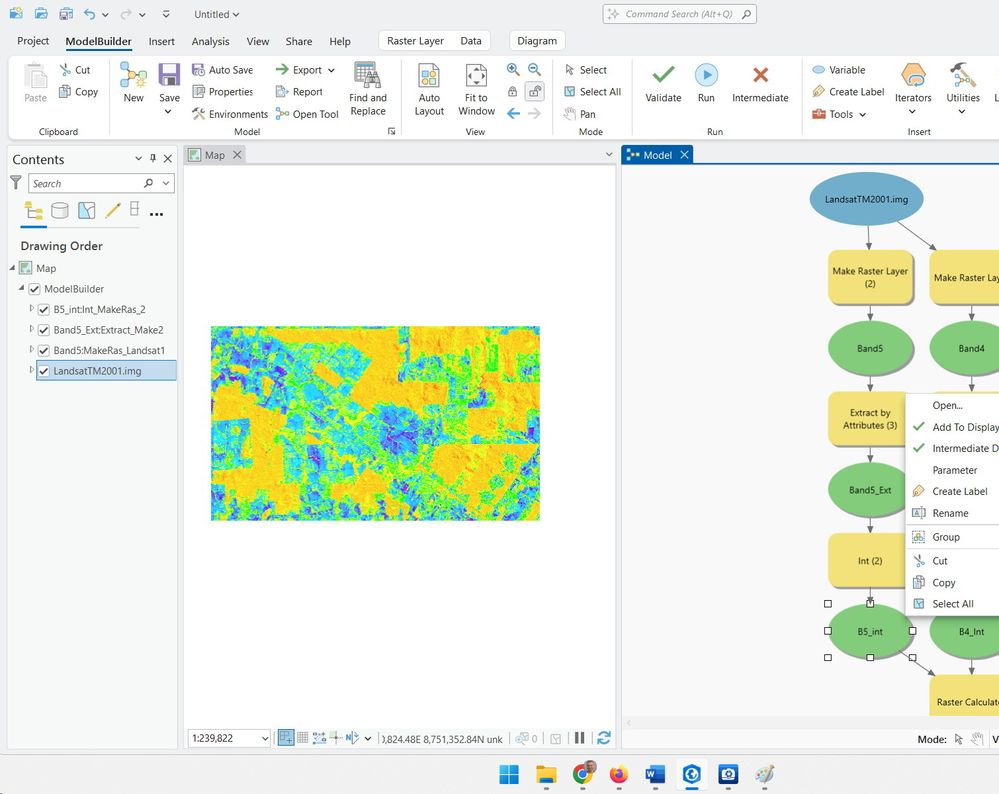Click the Save model icon
Screen dimensions: 999x794
[x=169, y=76]
